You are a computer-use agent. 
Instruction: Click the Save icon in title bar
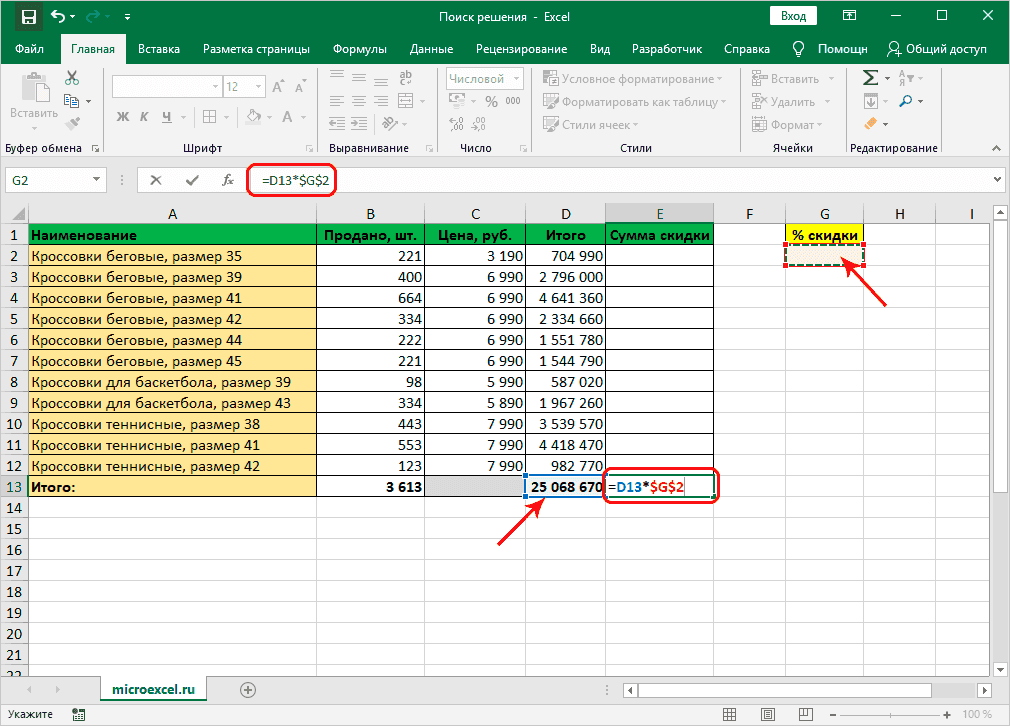28,17
